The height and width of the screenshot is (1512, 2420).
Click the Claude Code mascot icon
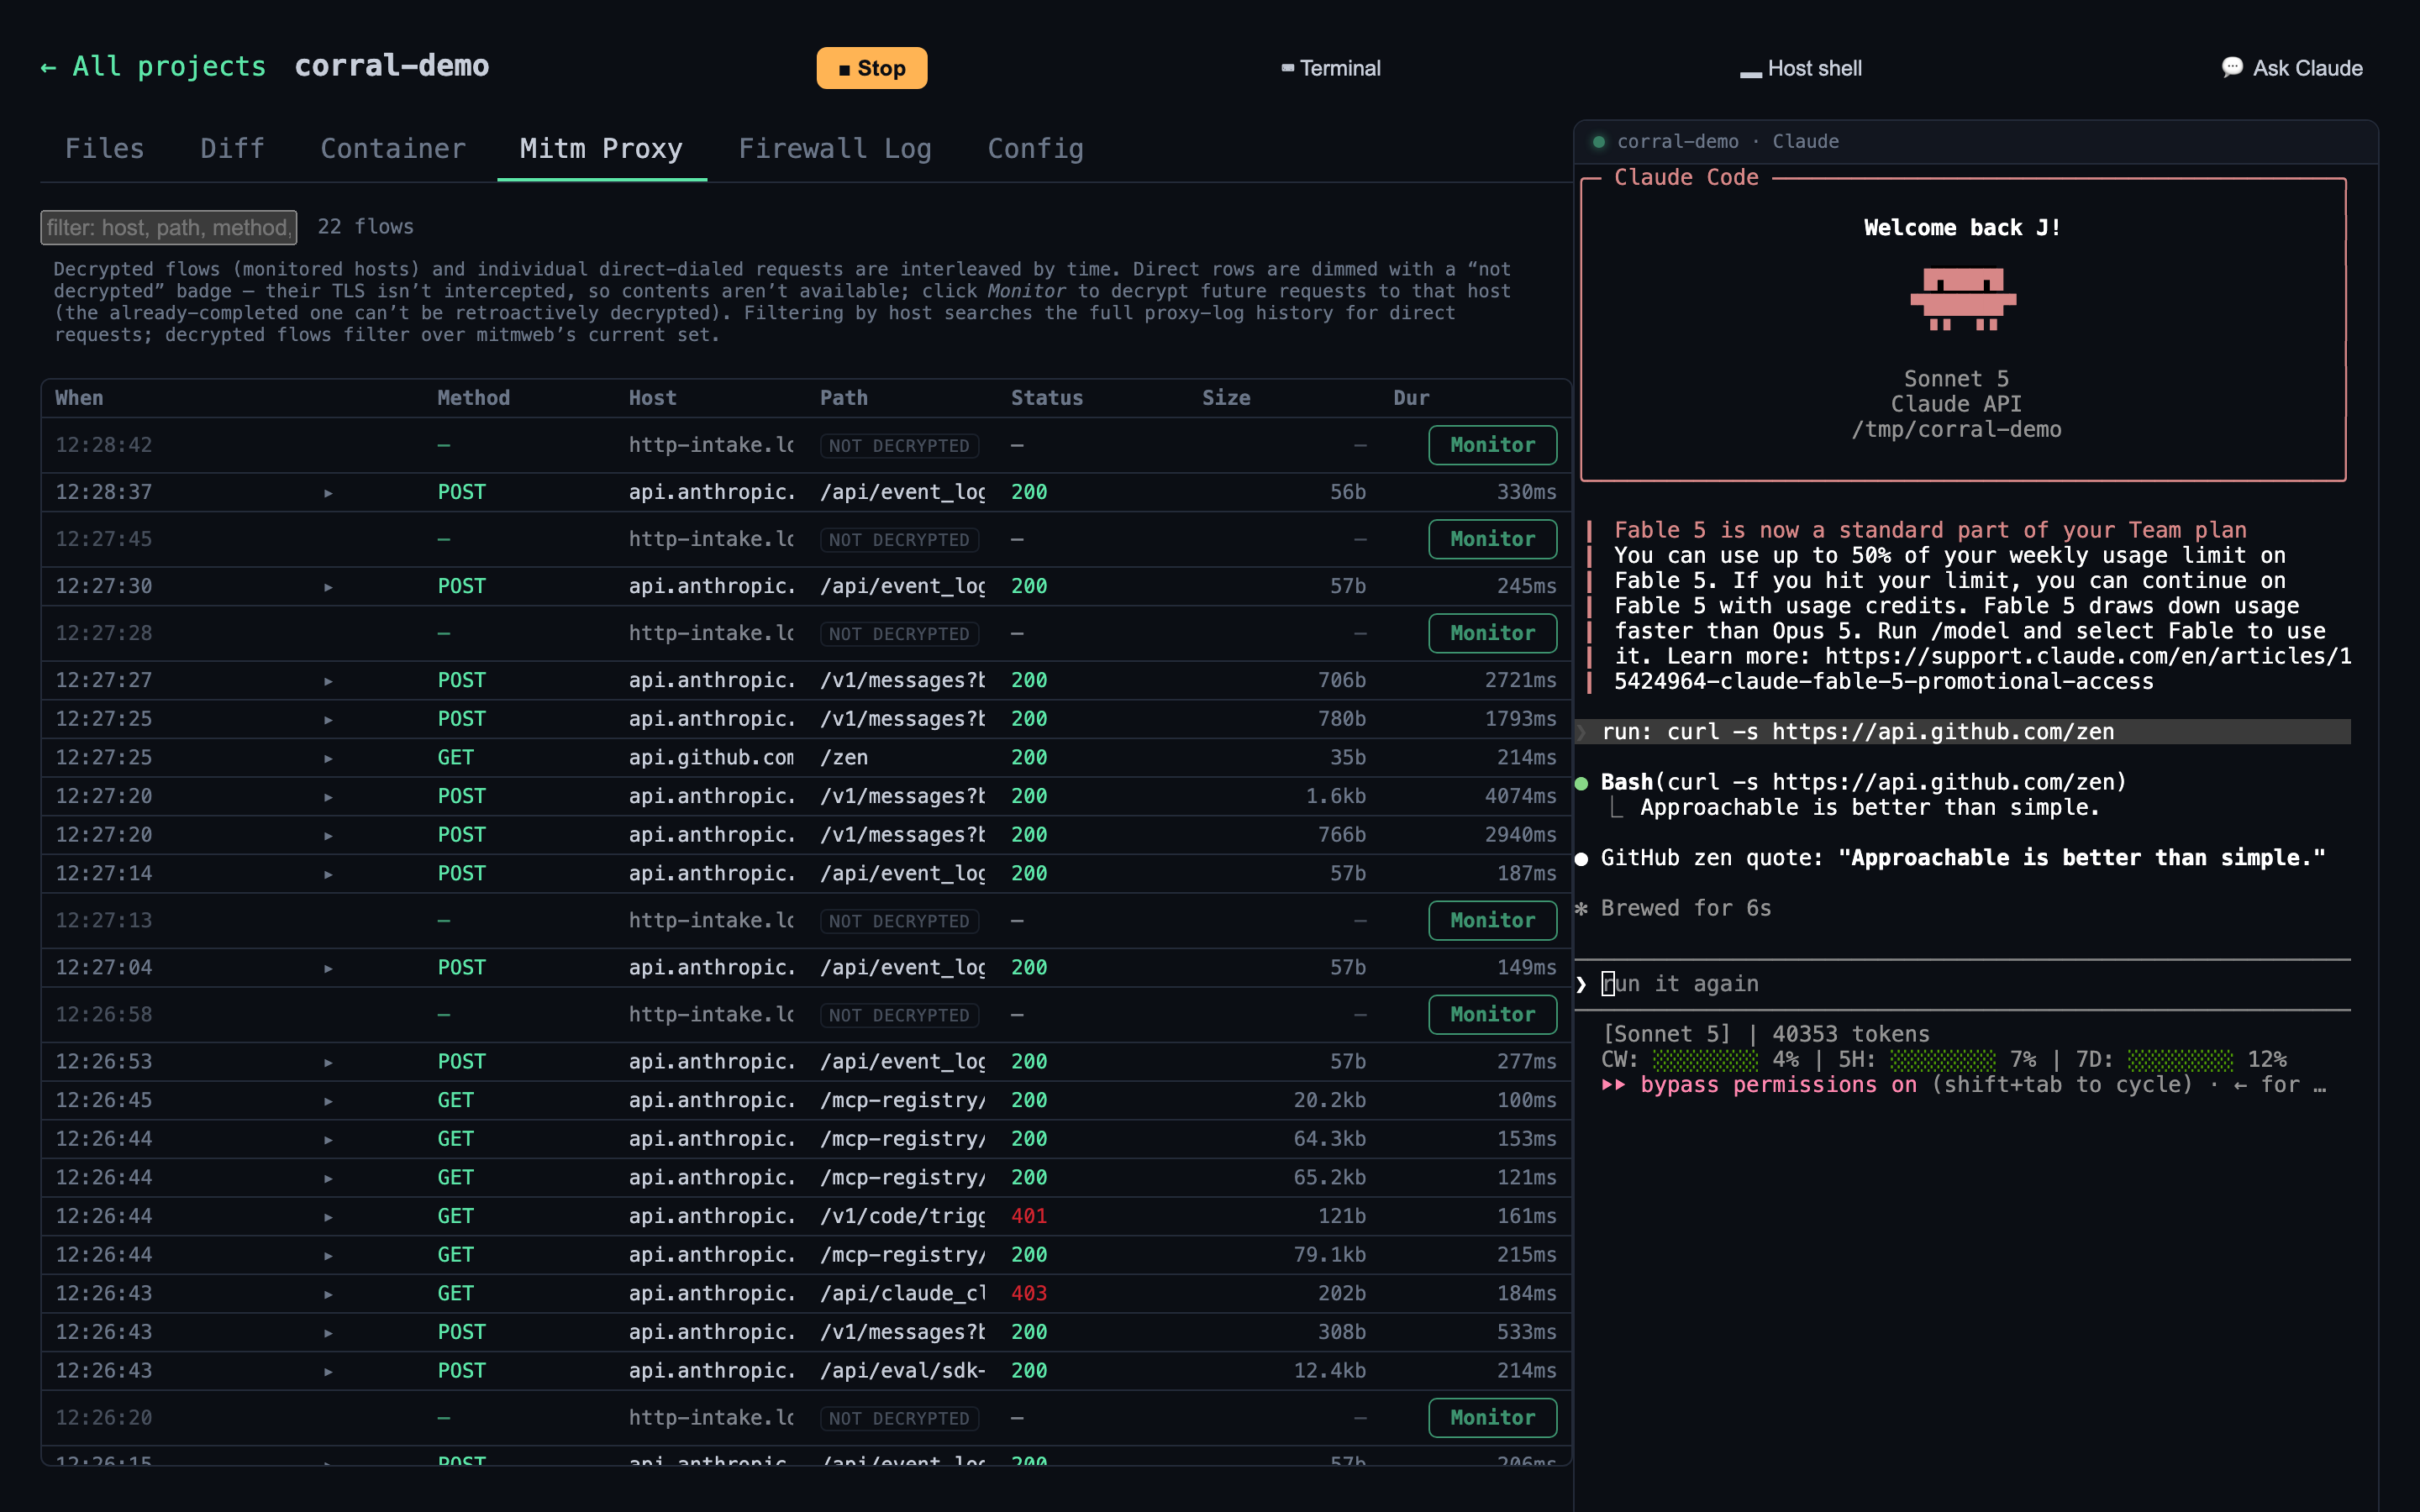coord(1962,299)
